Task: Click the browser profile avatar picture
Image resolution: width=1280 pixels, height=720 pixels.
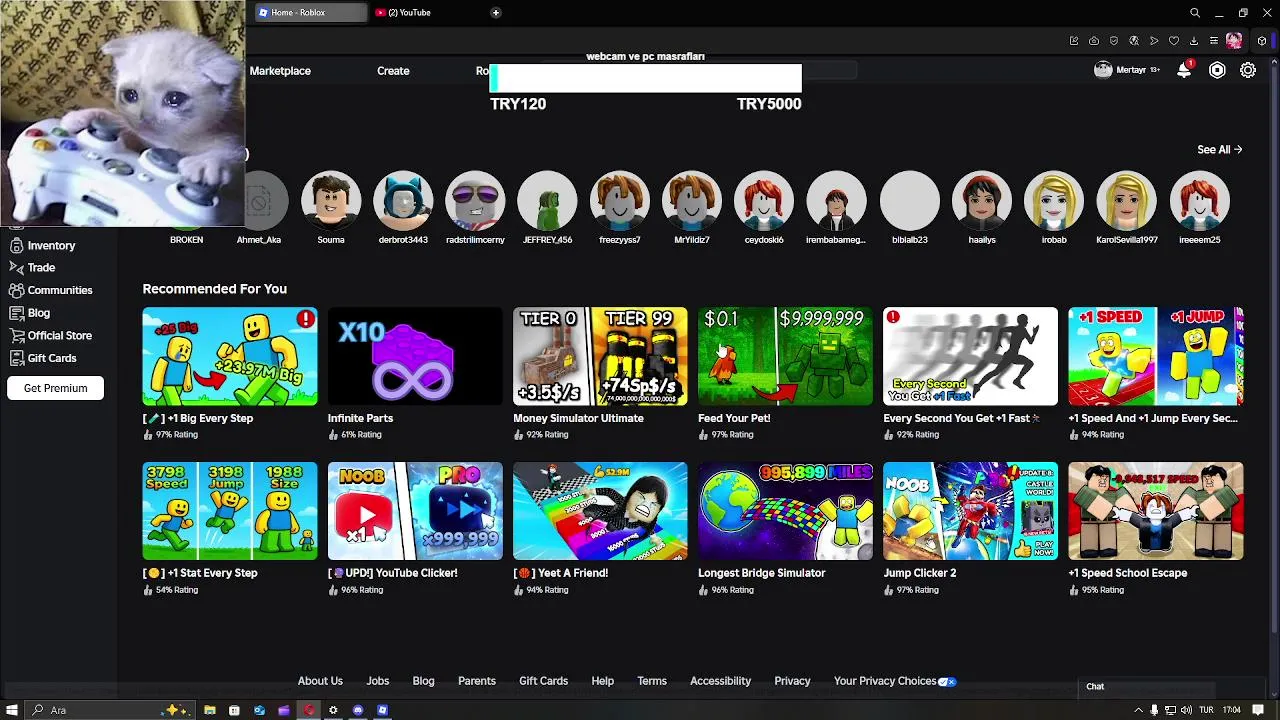Action: tap(1234, 41)
